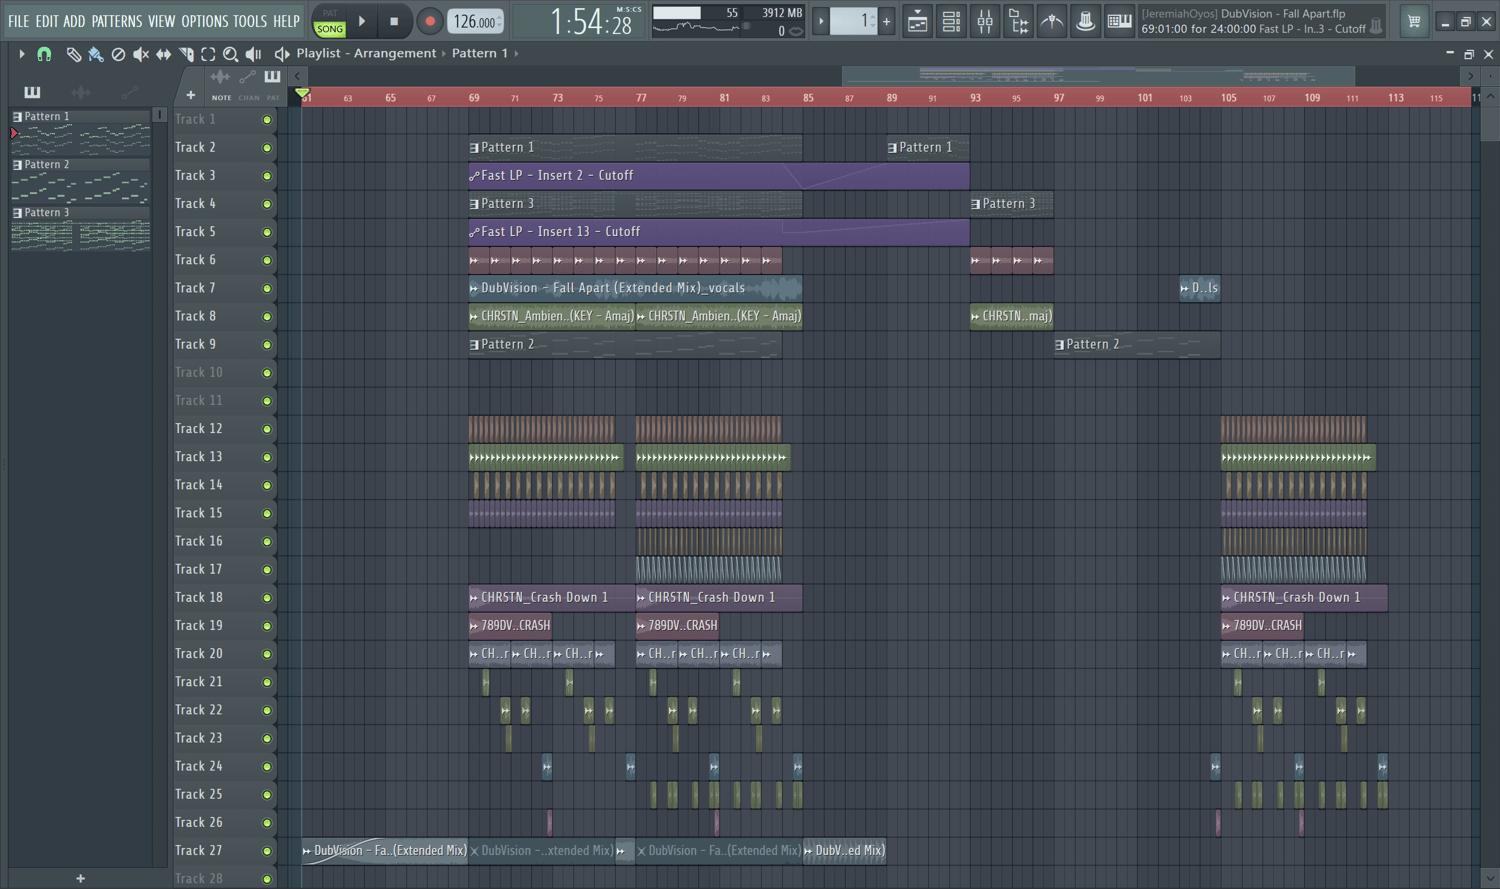Viewport: 1500px width, 889px height.
Task: Open the Piano Roll
Action: (1119, 21)
